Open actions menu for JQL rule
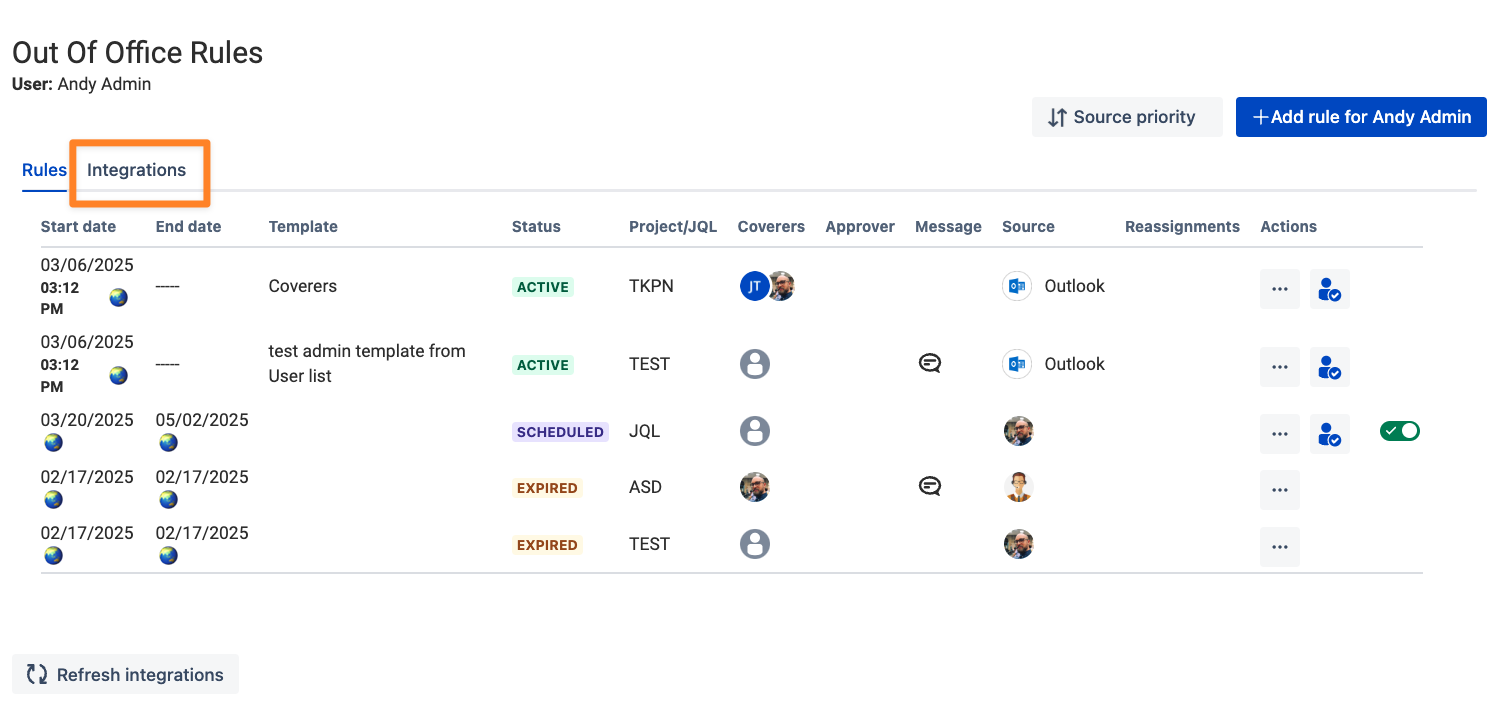Image resolution: width=1491 pixels, height=718 pixels. 1280,434
